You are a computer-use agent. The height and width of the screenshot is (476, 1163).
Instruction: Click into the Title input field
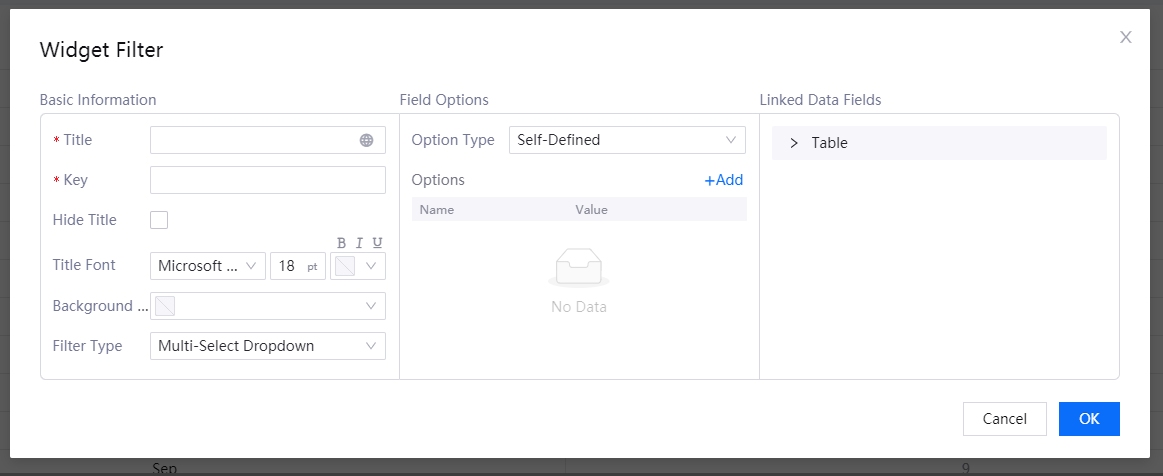[255, 140]
